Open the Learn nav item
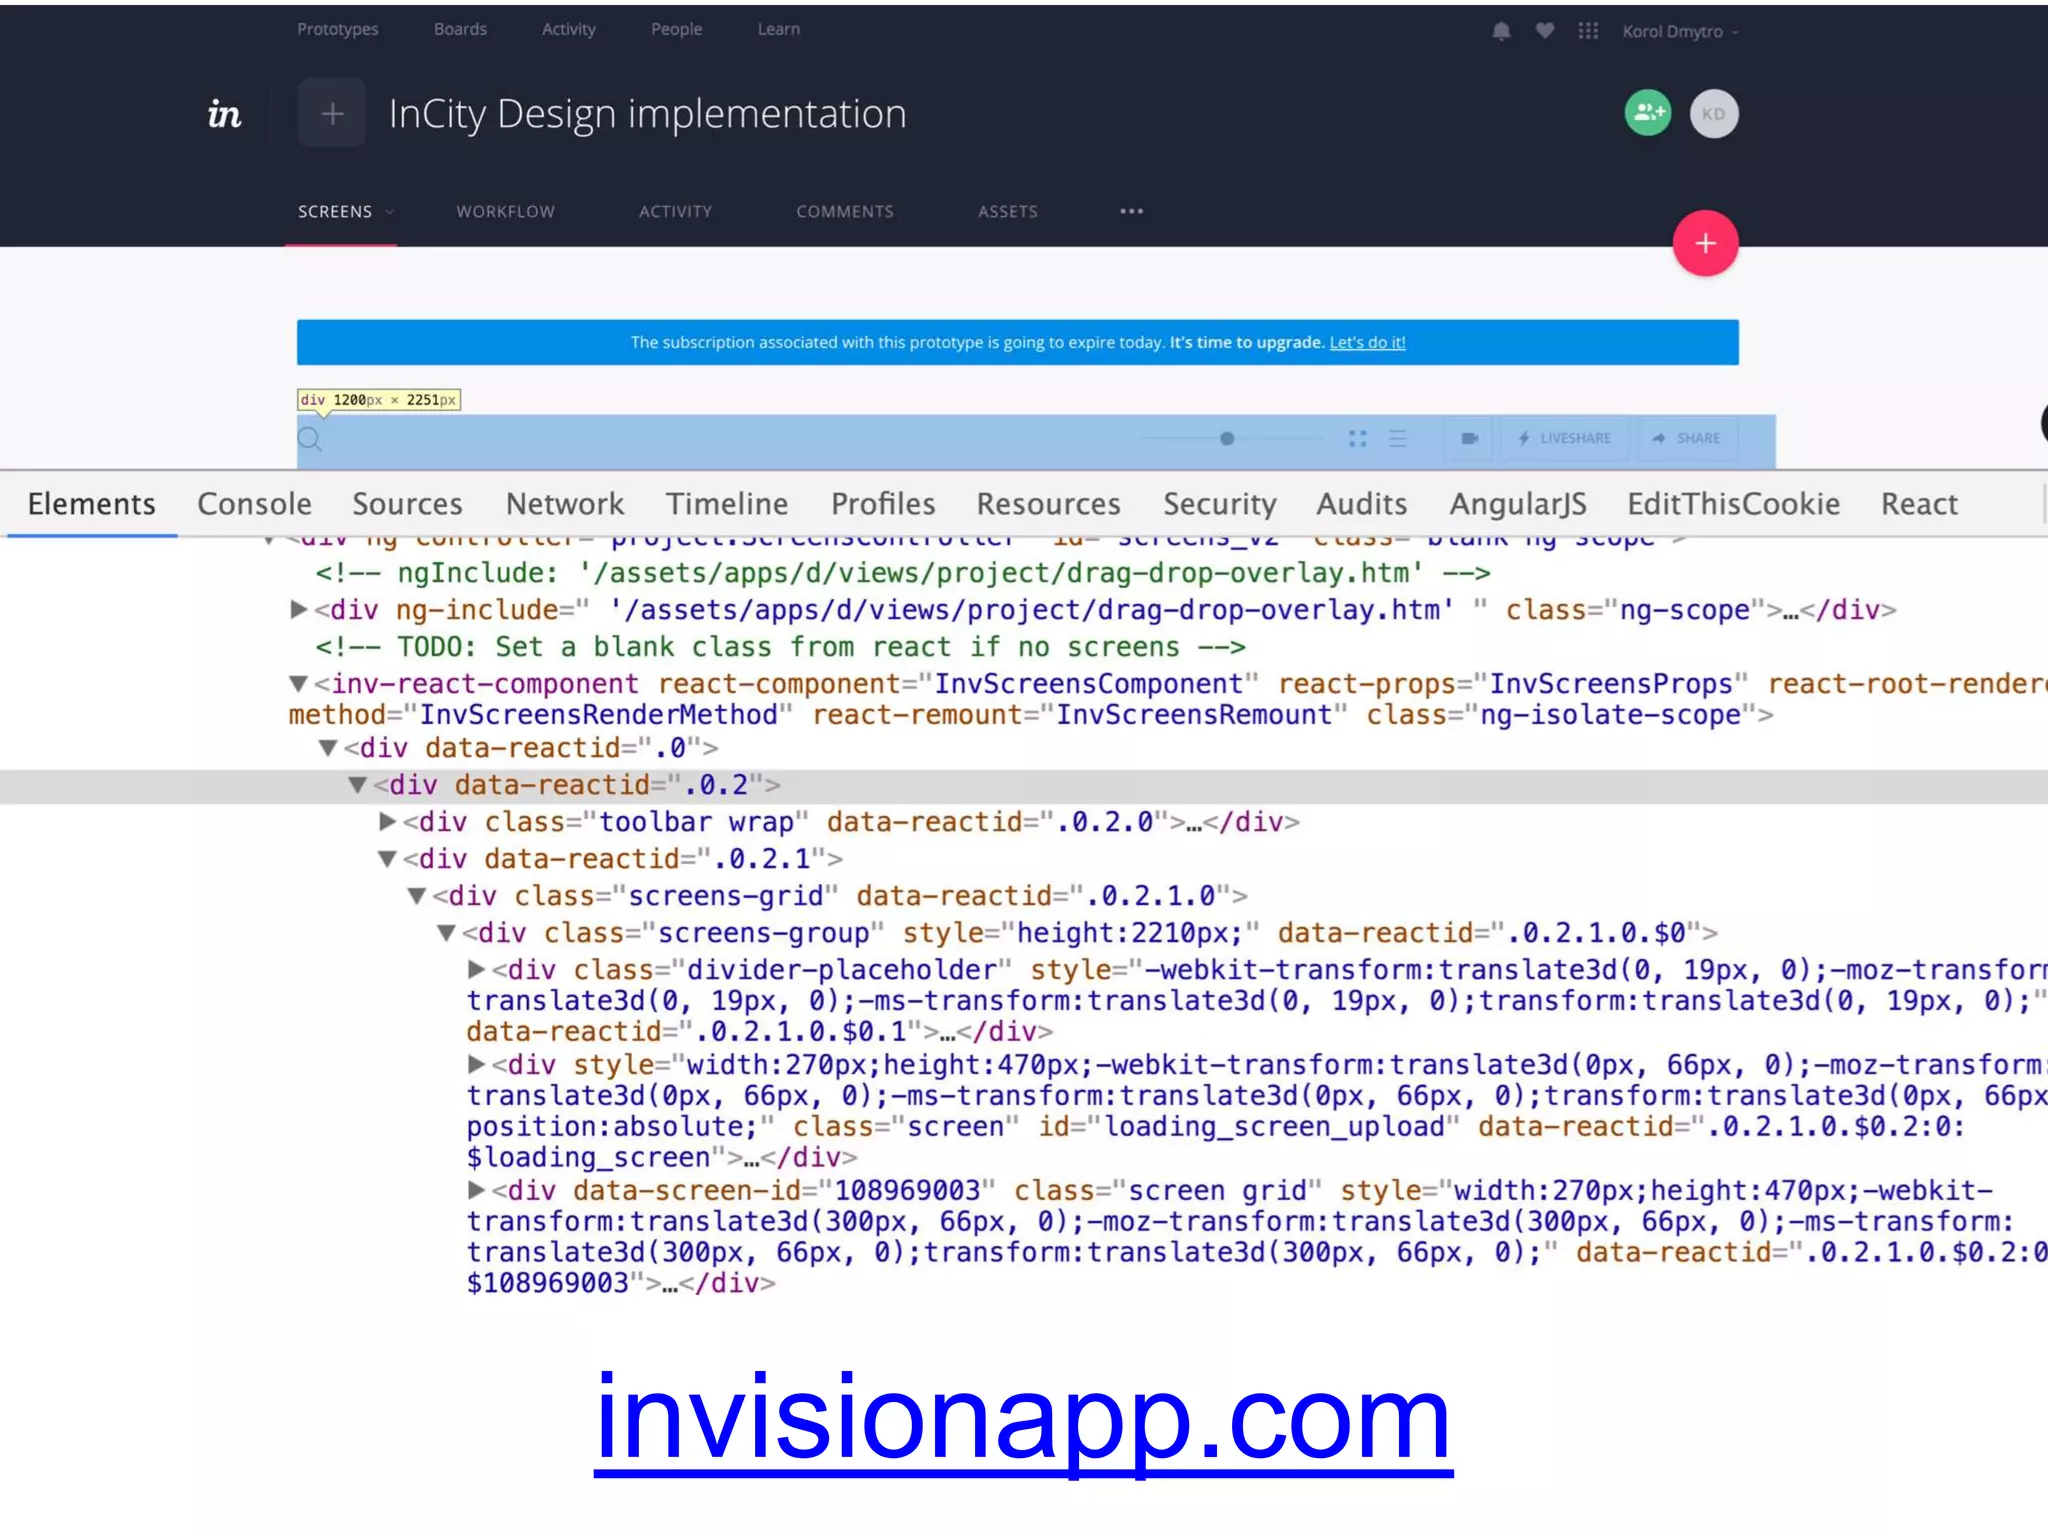This screenshot has height=1536, width=2048. pyautogui.click(x=778, y=29)
